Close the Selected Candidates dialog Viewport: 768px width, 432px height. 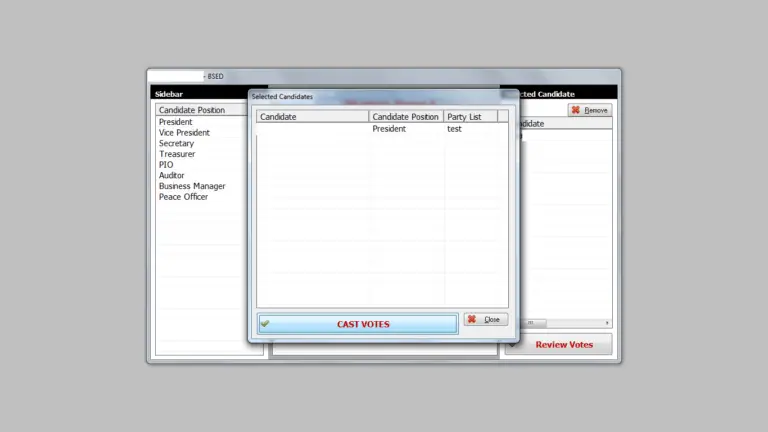point(485,319)
